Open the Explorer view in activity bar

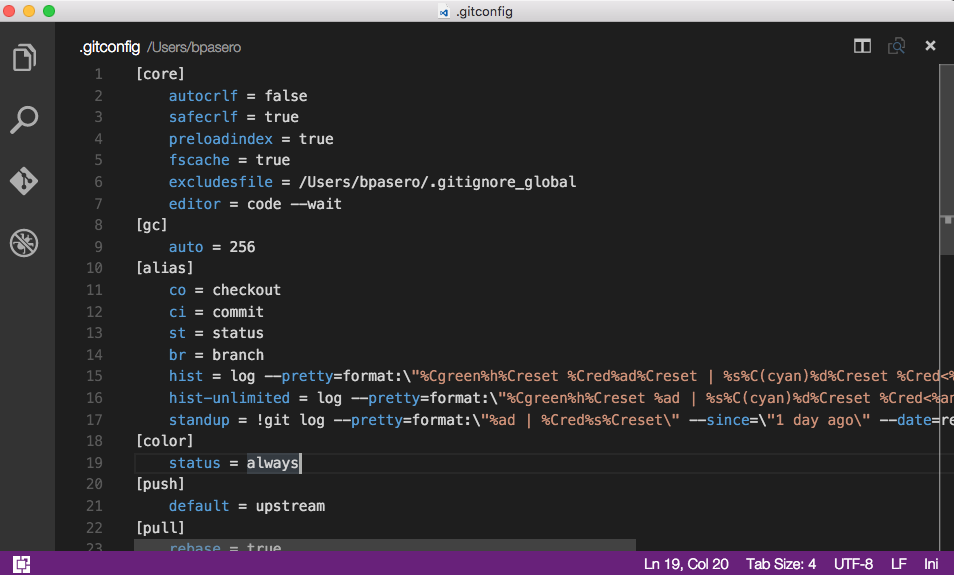pos(25,58)
